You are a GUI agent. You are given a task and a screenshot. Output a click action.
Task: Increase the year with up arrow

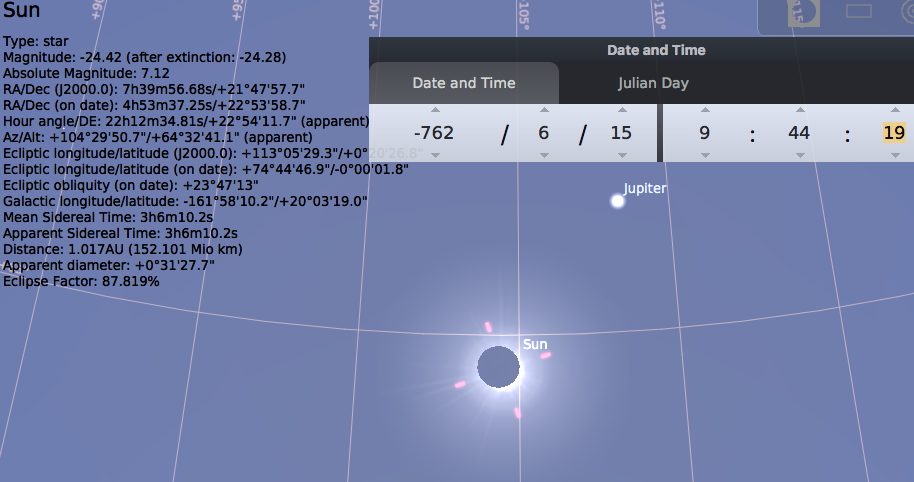tap(434, 110)
